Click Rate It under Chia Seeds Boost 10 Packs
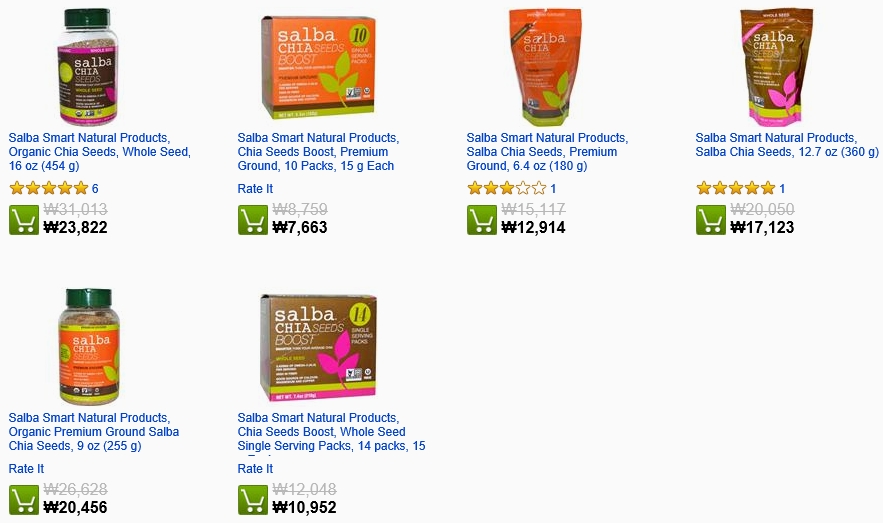The width and height of the screenshot is (883, 523). click(255, 189)
